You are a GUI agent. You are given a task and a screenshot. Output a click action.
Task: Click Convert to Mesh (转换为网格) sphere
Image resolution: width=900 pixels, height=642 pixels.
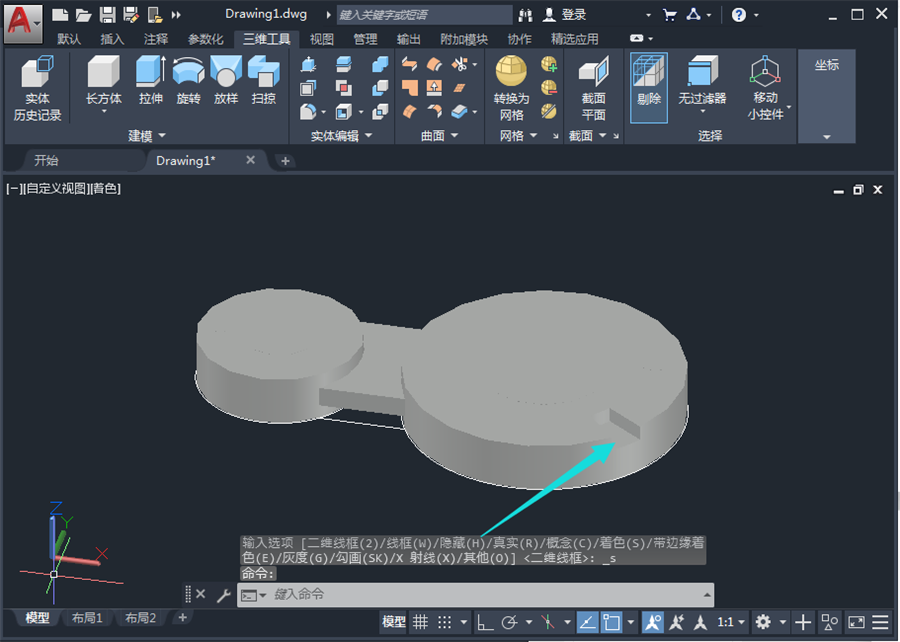coord(511,88)
